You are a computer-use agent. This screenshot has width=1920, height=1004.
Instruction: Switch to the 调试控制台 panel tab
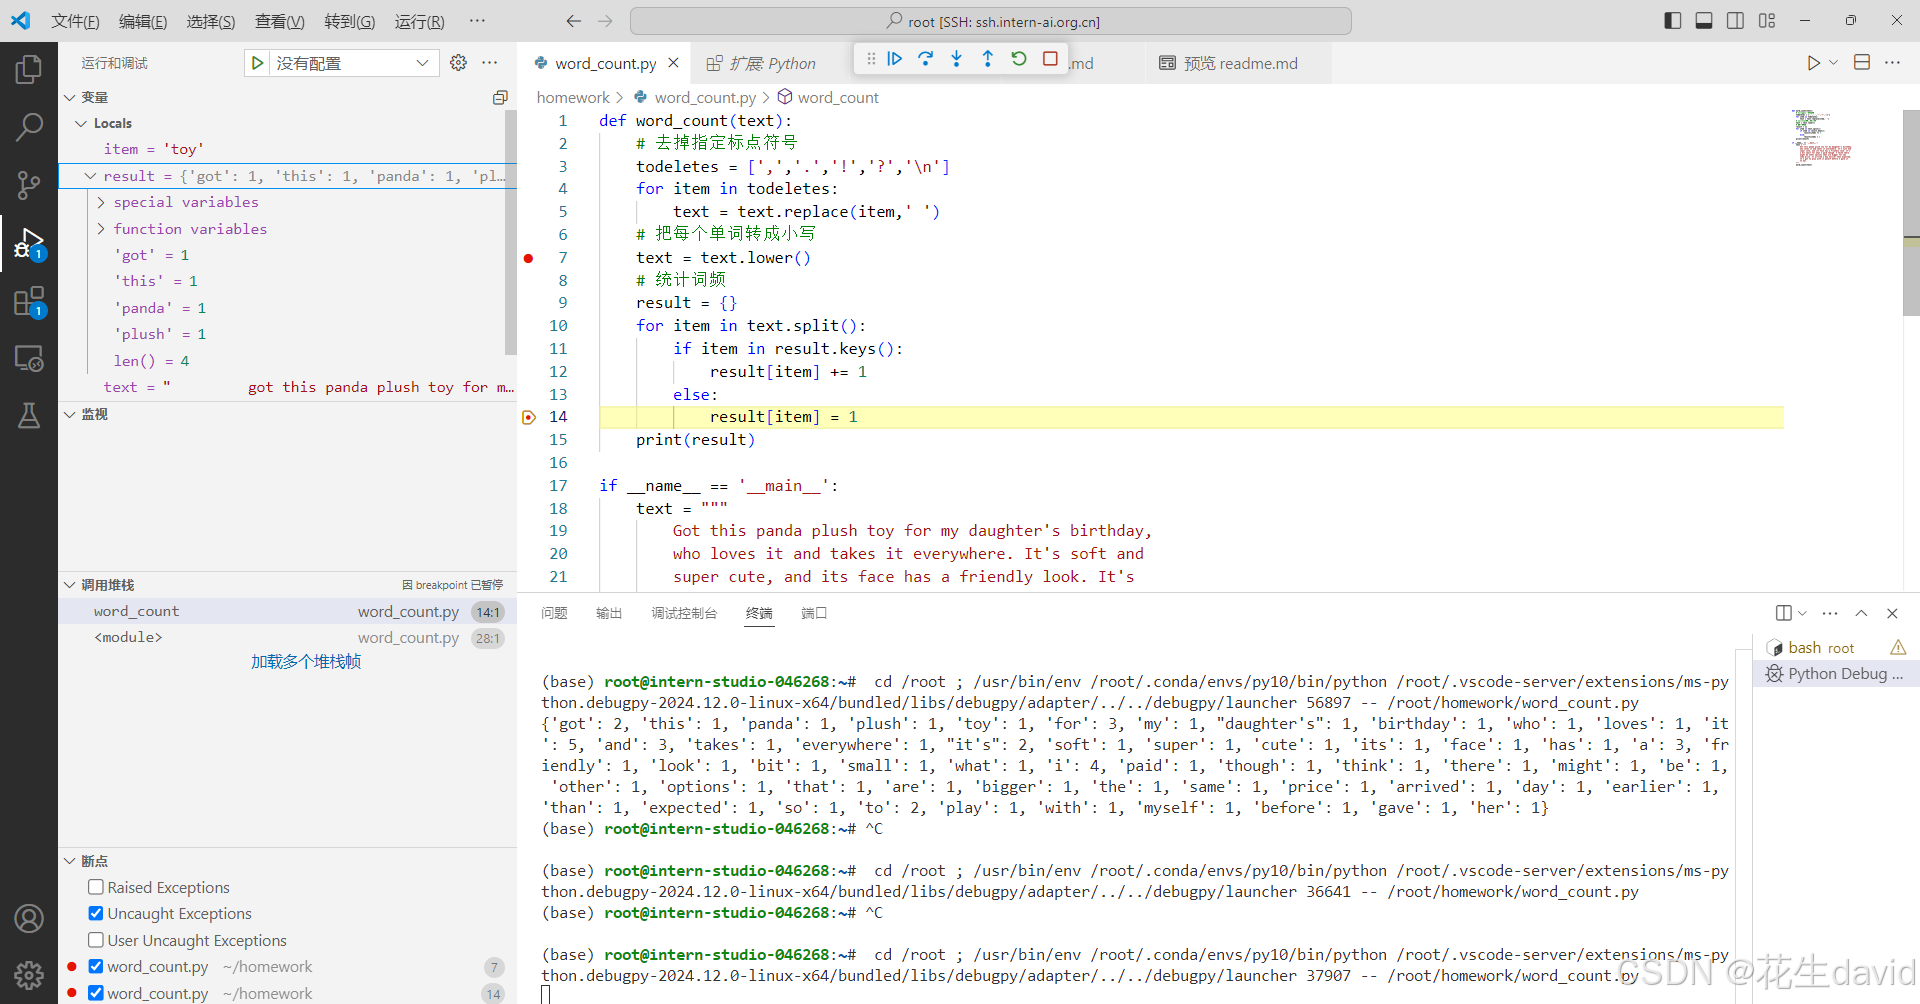[x=684, y=613]
